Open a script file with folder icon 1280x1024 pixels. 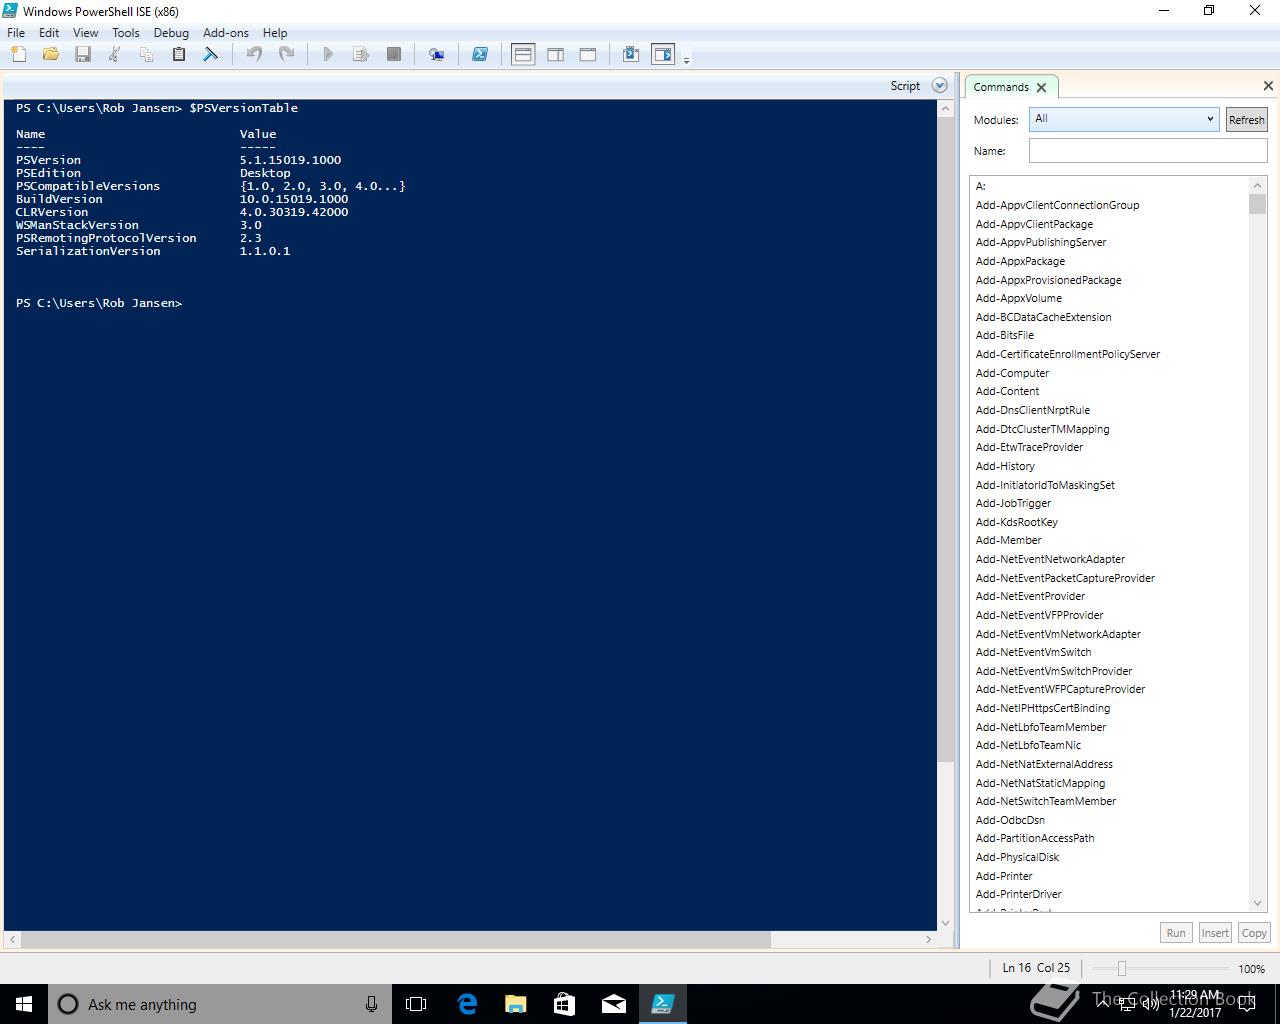(51, 55)
